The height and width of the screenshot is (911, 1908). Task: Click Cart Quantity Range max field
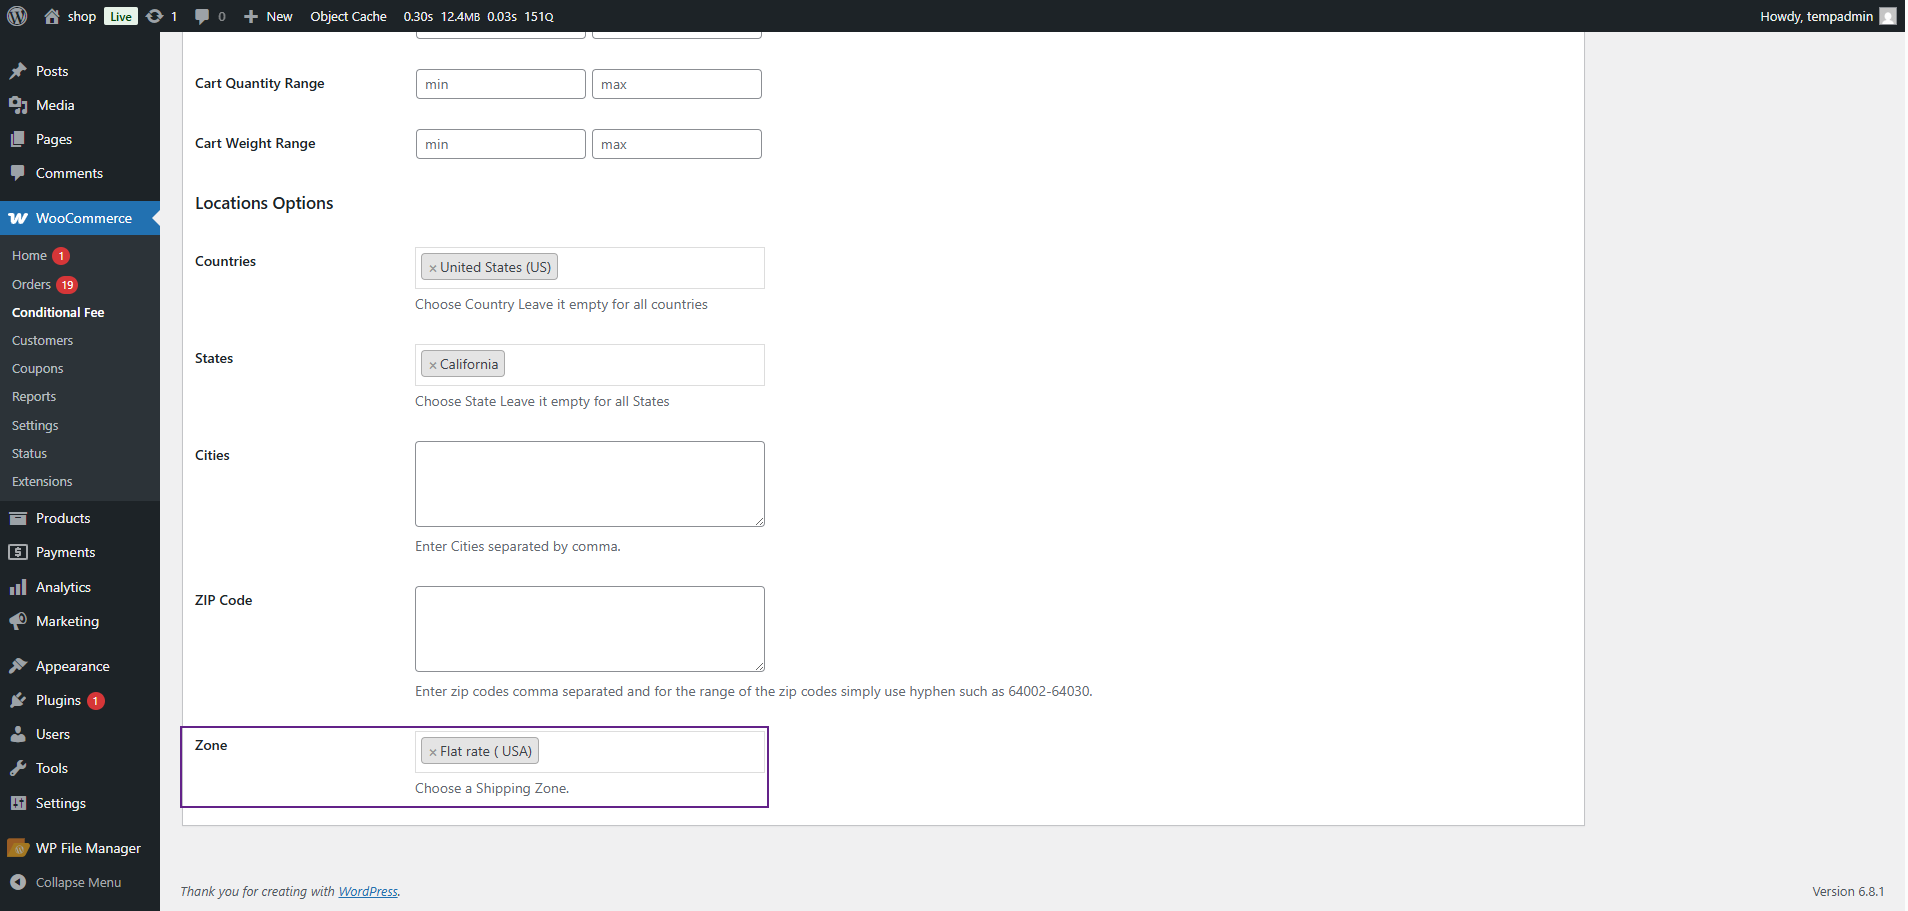[x=677, y=84]
